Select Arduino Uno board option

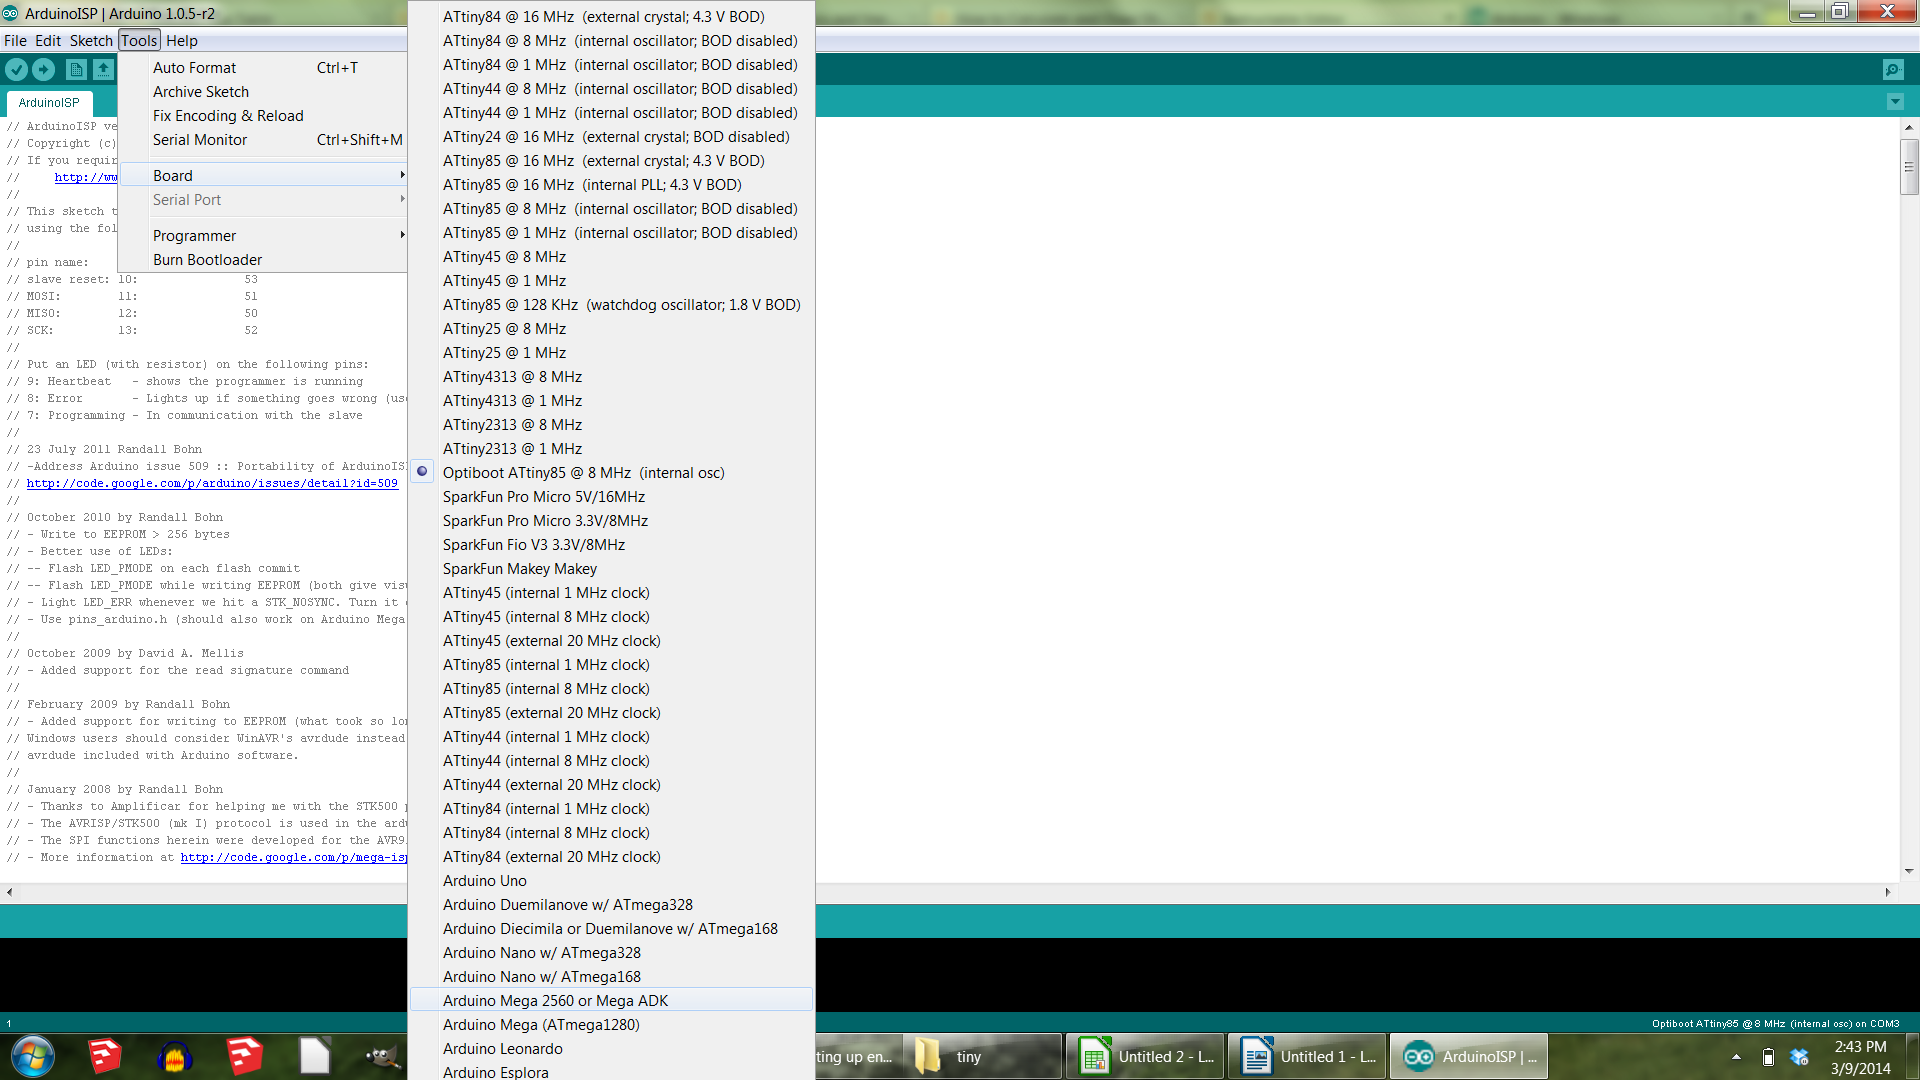tap(484, 881)
